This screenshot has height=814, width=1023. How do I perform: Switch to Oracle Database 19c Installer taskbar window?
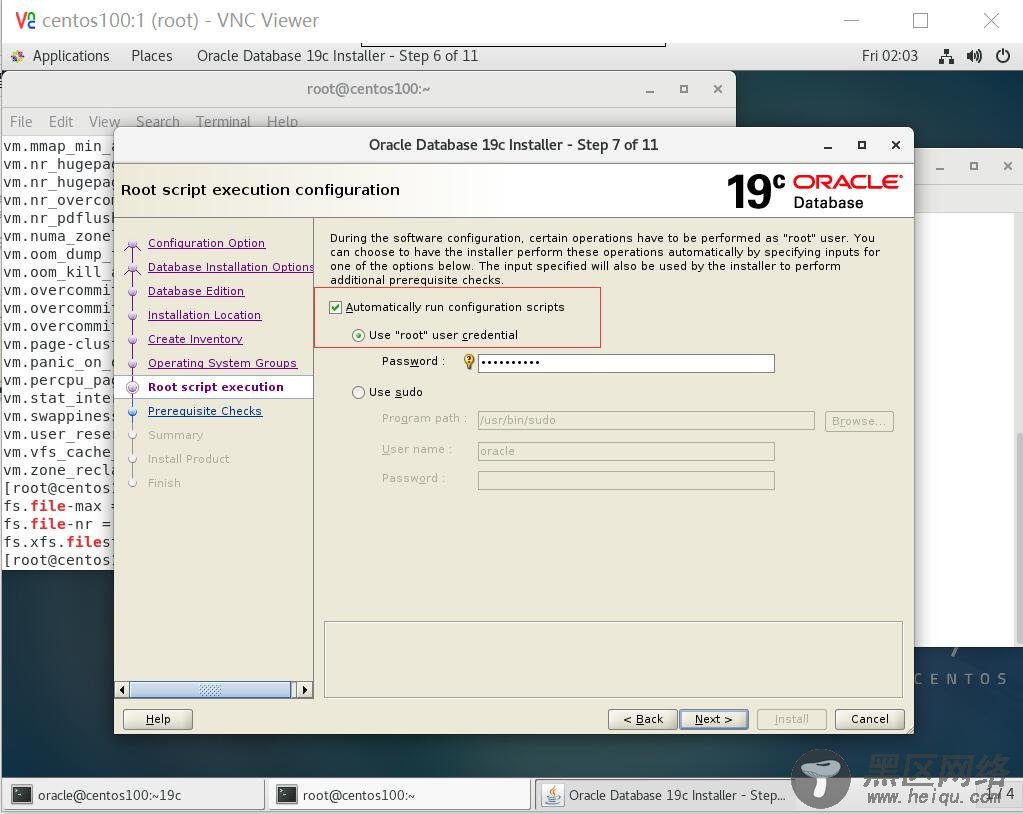[665, 794]
